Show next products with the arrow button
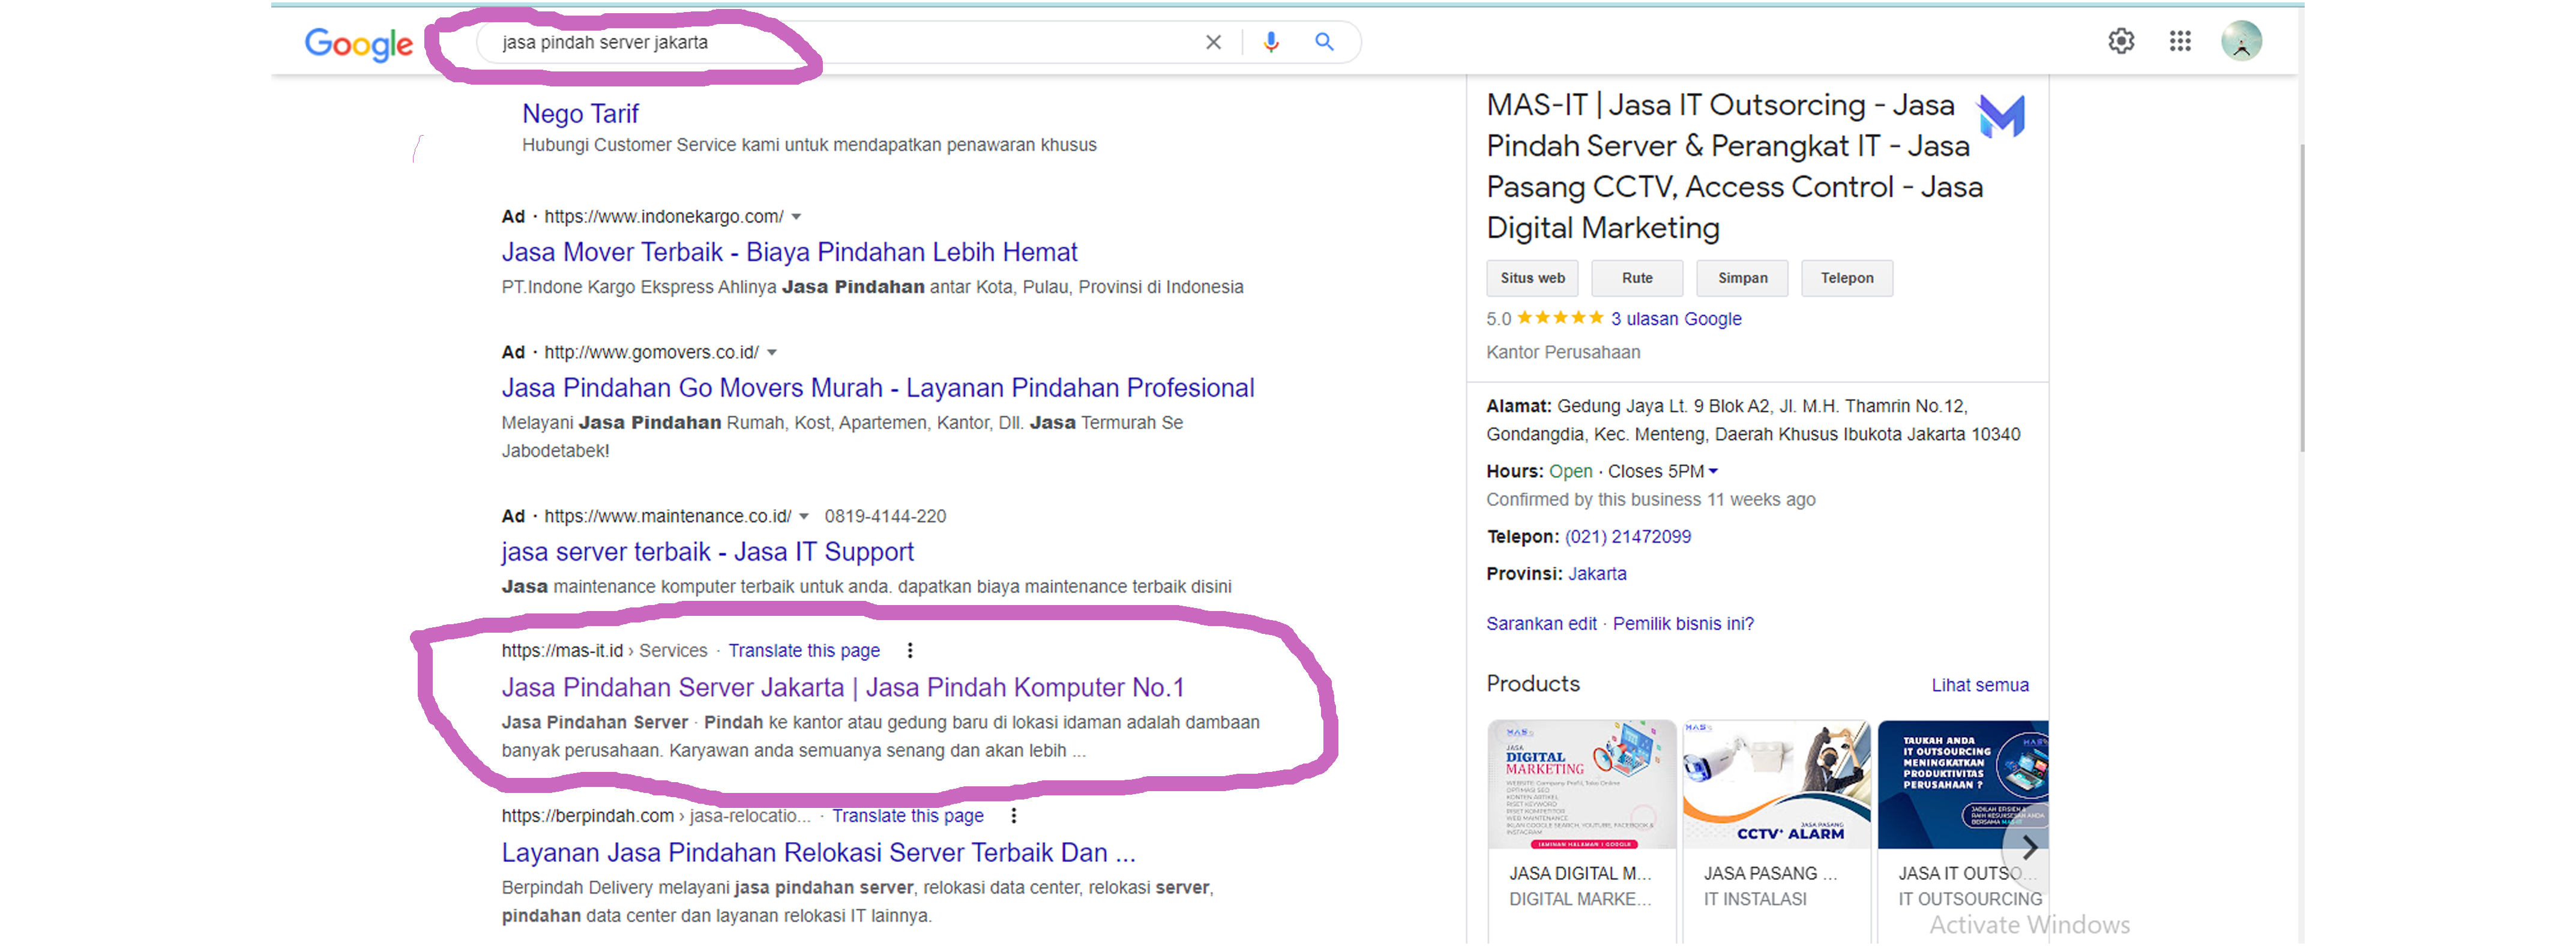 coord(2029,848)
